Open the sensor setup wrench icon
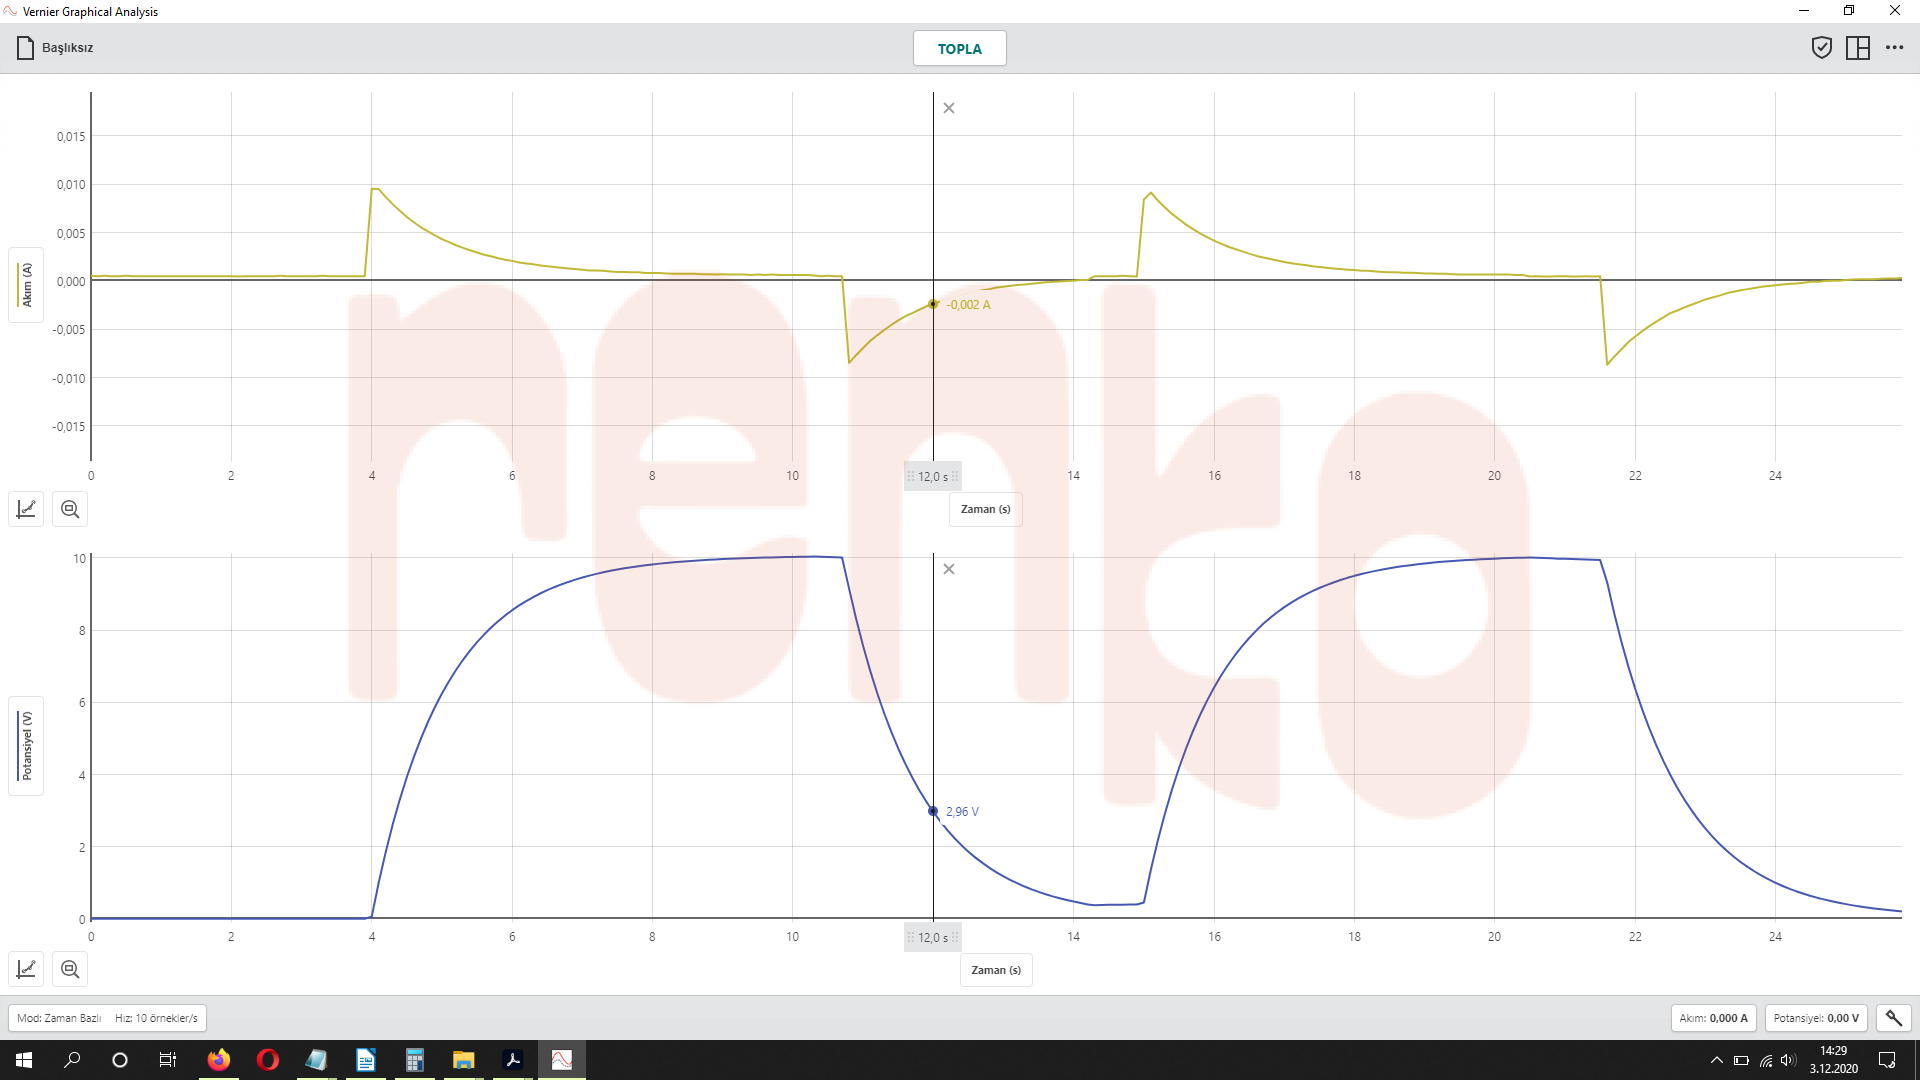The height and width of the screenshot is (1080, 1920). (x=1893, y=1018)
